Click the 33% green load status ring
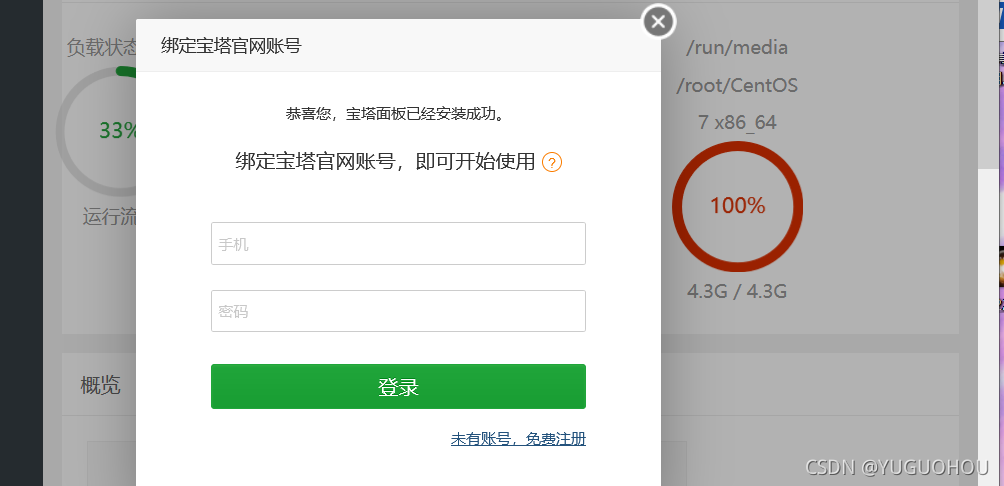The width and height of the screenshot is (1004, 486). [x=96, y=131]
